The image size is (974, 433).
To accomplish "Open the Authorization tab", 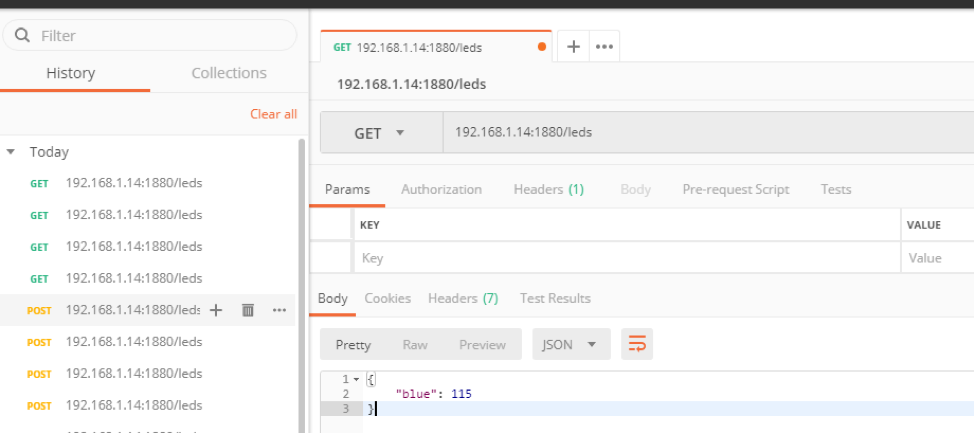I will 441,189.
